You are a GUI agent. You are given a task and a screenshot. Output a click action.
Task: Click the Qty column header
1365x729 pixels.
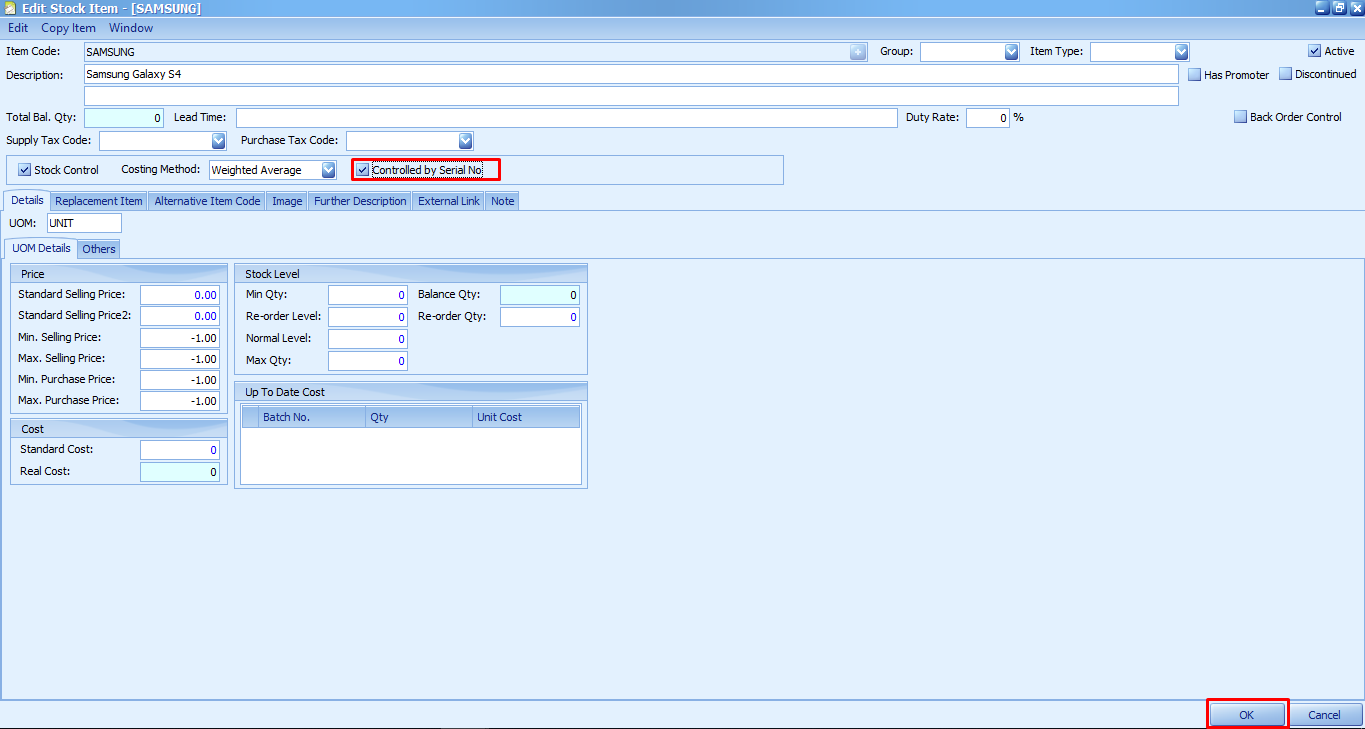pos(420,417)
